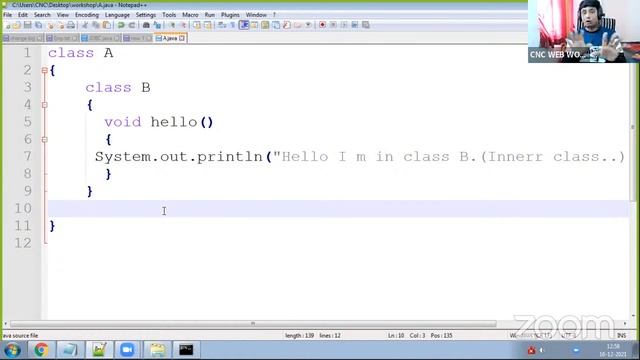Image resolution: width=640 pixels, height=360 pixels.
Task: Open the Run menu
Action: tap(210, 15)
